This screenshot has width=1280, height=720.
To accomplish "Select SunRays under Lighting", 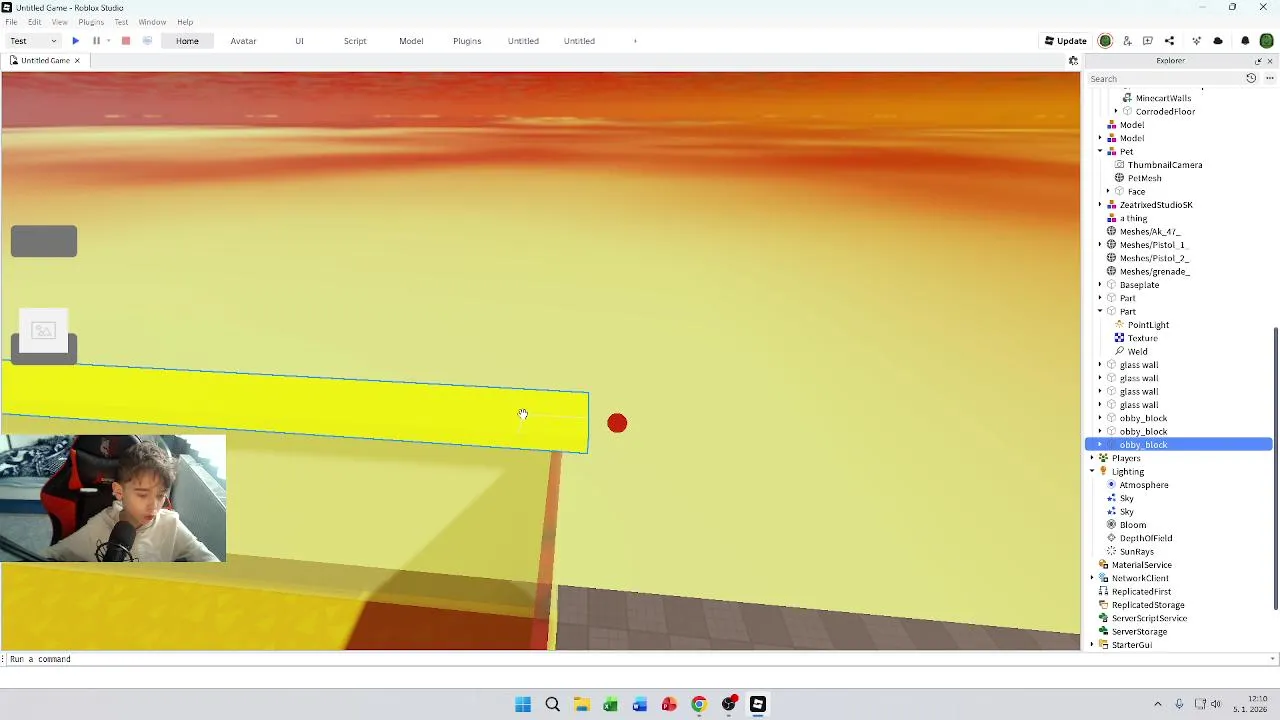I will click(x=1136, y=552).
